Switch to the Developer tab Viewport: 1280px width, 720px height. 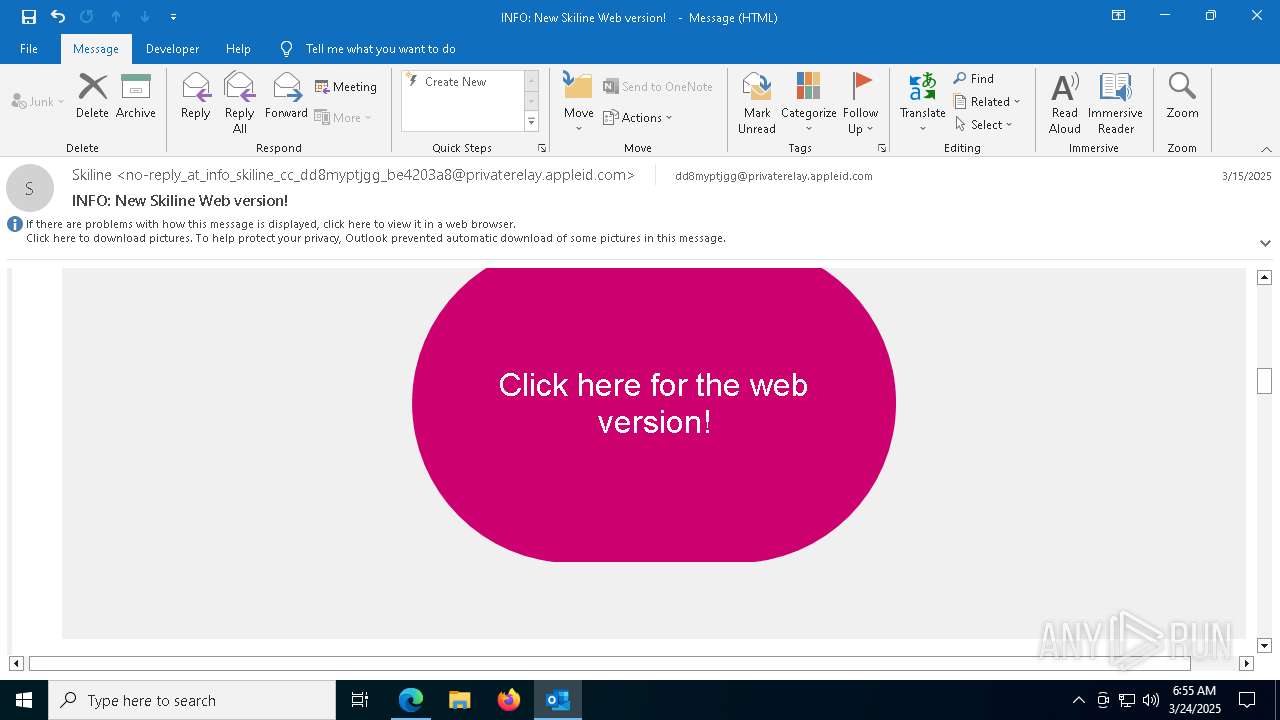coord(172,49)
